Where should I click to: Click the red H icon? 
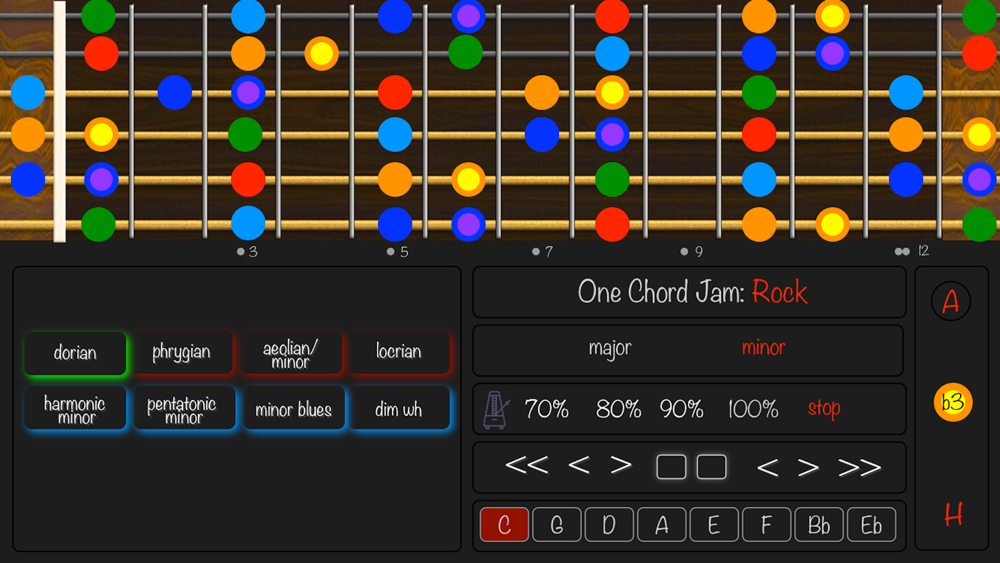click(953, 514)
